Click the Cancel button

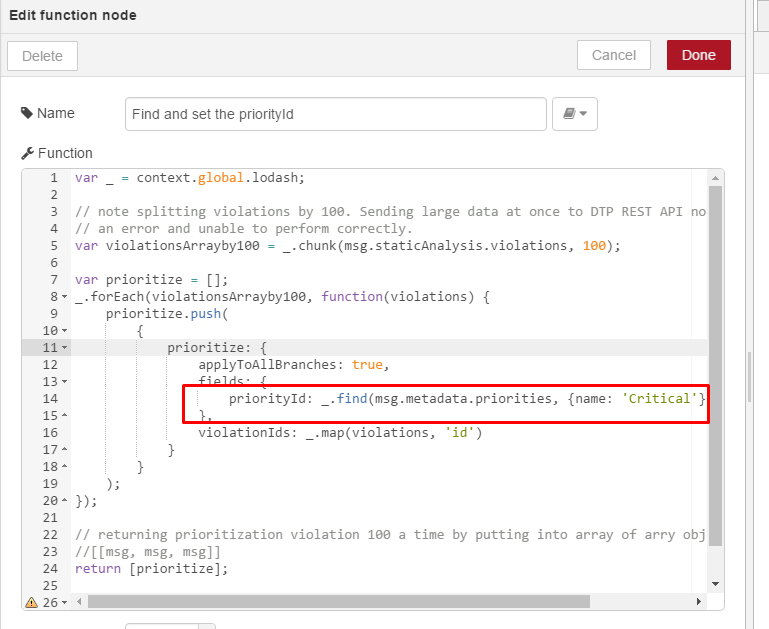(614, 55)
